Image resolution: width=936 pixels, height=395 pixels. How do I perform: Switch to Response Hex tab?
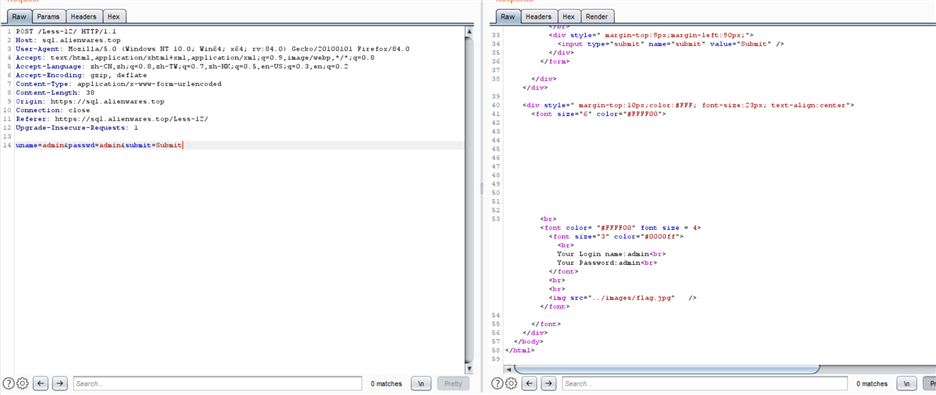569,17
